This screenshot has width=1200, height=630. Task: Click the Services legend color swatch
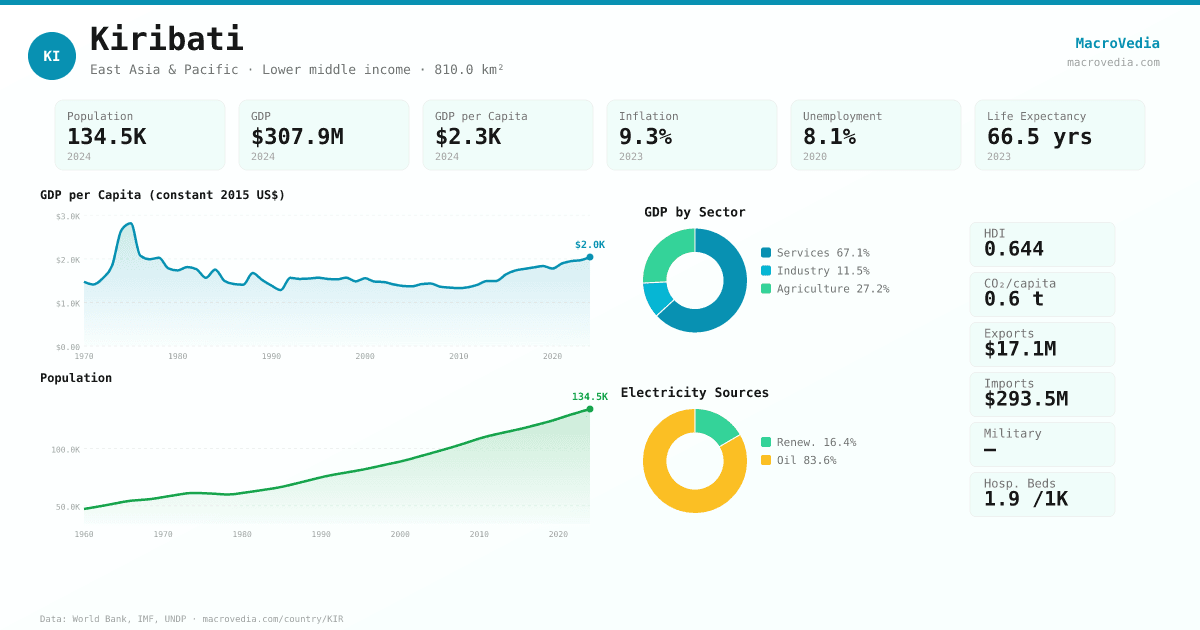pos(766,253)
